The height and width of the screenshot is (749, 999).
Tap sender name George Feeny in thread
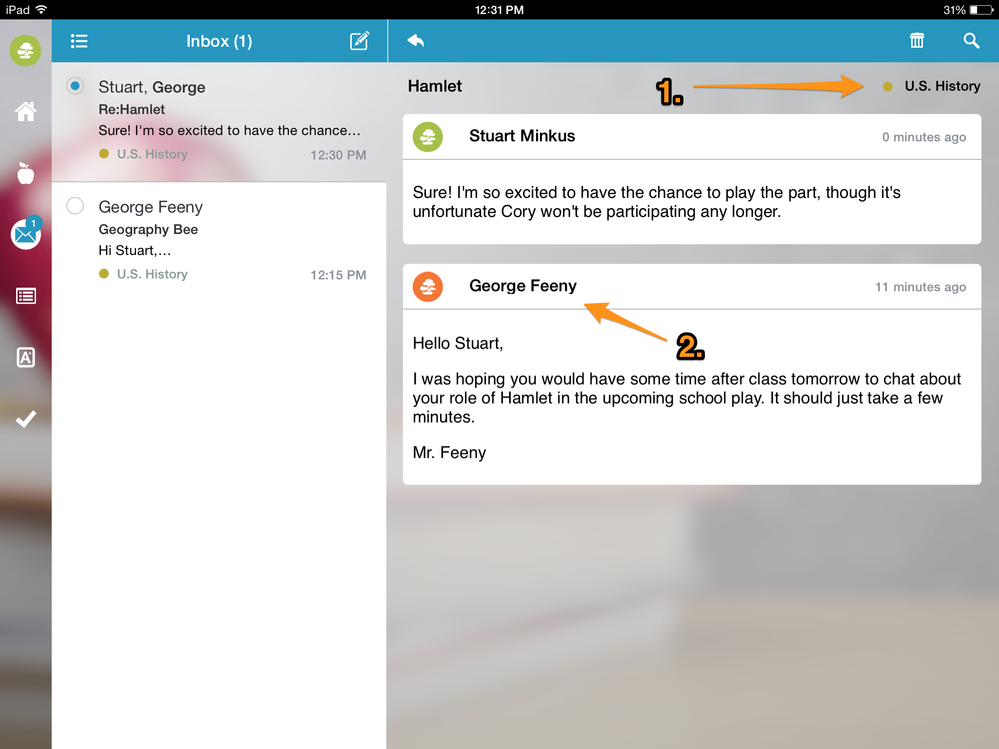click(x=522, y=285)
